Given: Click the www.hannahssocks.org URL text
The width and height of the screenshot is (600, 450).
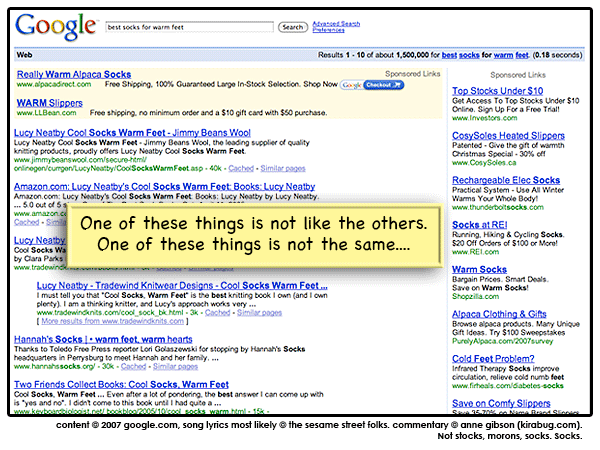Looking at the screenshot, I should pos(54,367).
